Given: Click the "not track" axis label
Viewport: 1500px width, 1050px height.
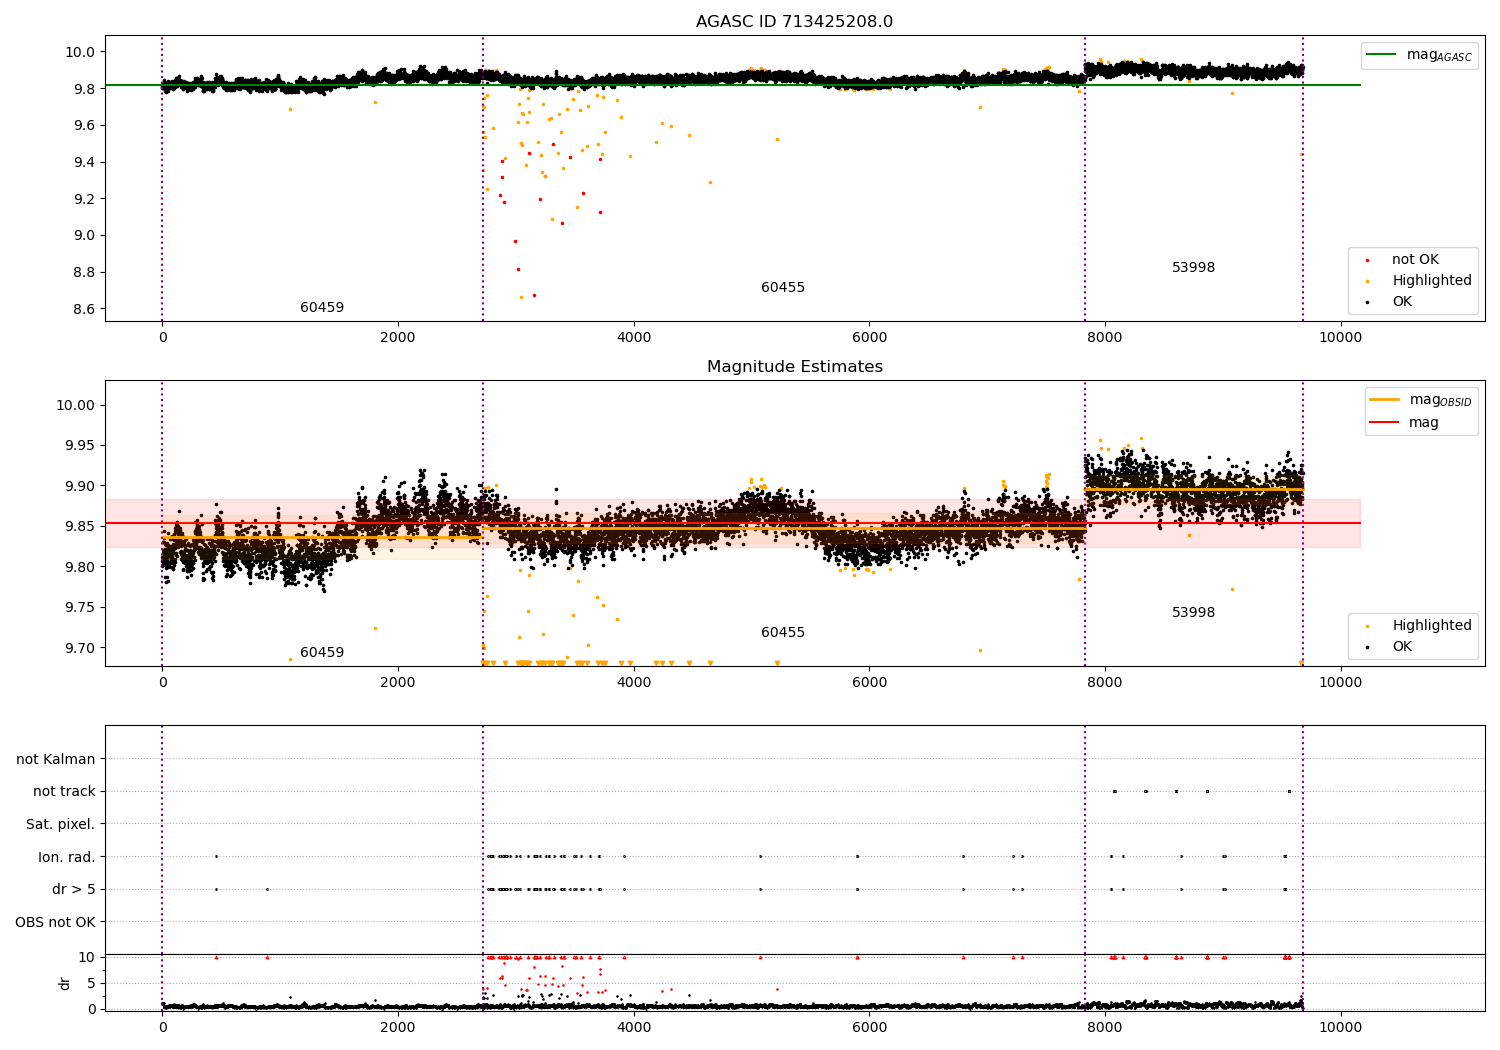Looking at the screenshot, I should pos(64,792).
